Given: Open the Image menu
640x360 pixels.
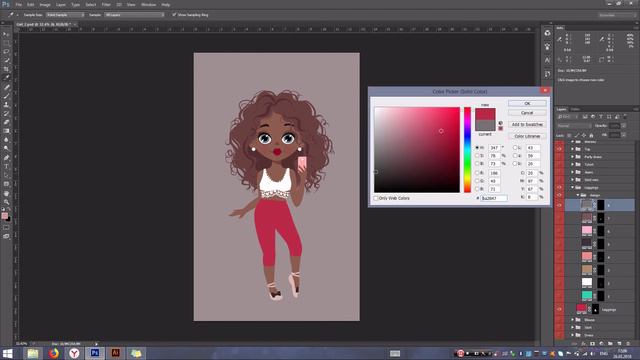Looking at the screenshot, I should tap(45, 4).
